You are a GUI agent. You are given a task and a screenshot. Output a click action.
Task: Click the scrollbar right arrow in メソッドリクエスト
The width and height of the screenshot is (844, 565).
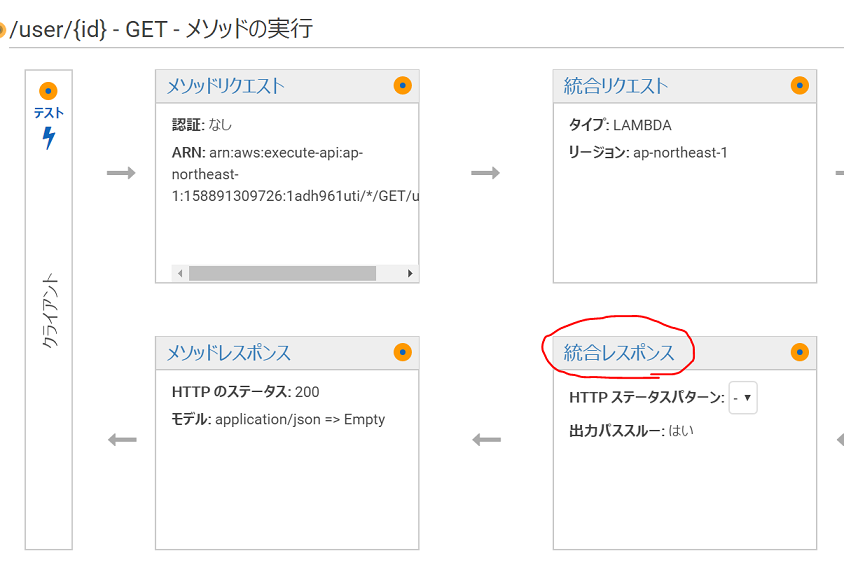(x=410, y=273)
